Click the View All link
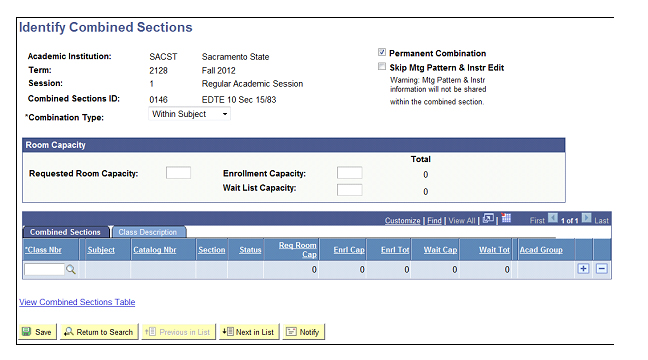This screenshot has width=648, height=360. click(x=462, y=221)
